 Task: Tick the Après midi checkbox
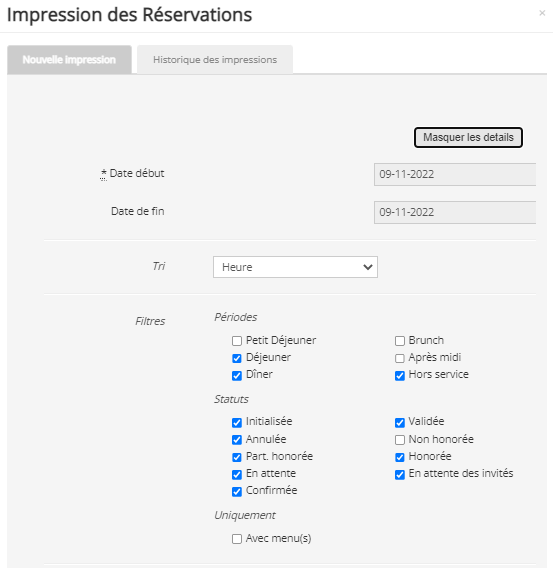(400, 358)
